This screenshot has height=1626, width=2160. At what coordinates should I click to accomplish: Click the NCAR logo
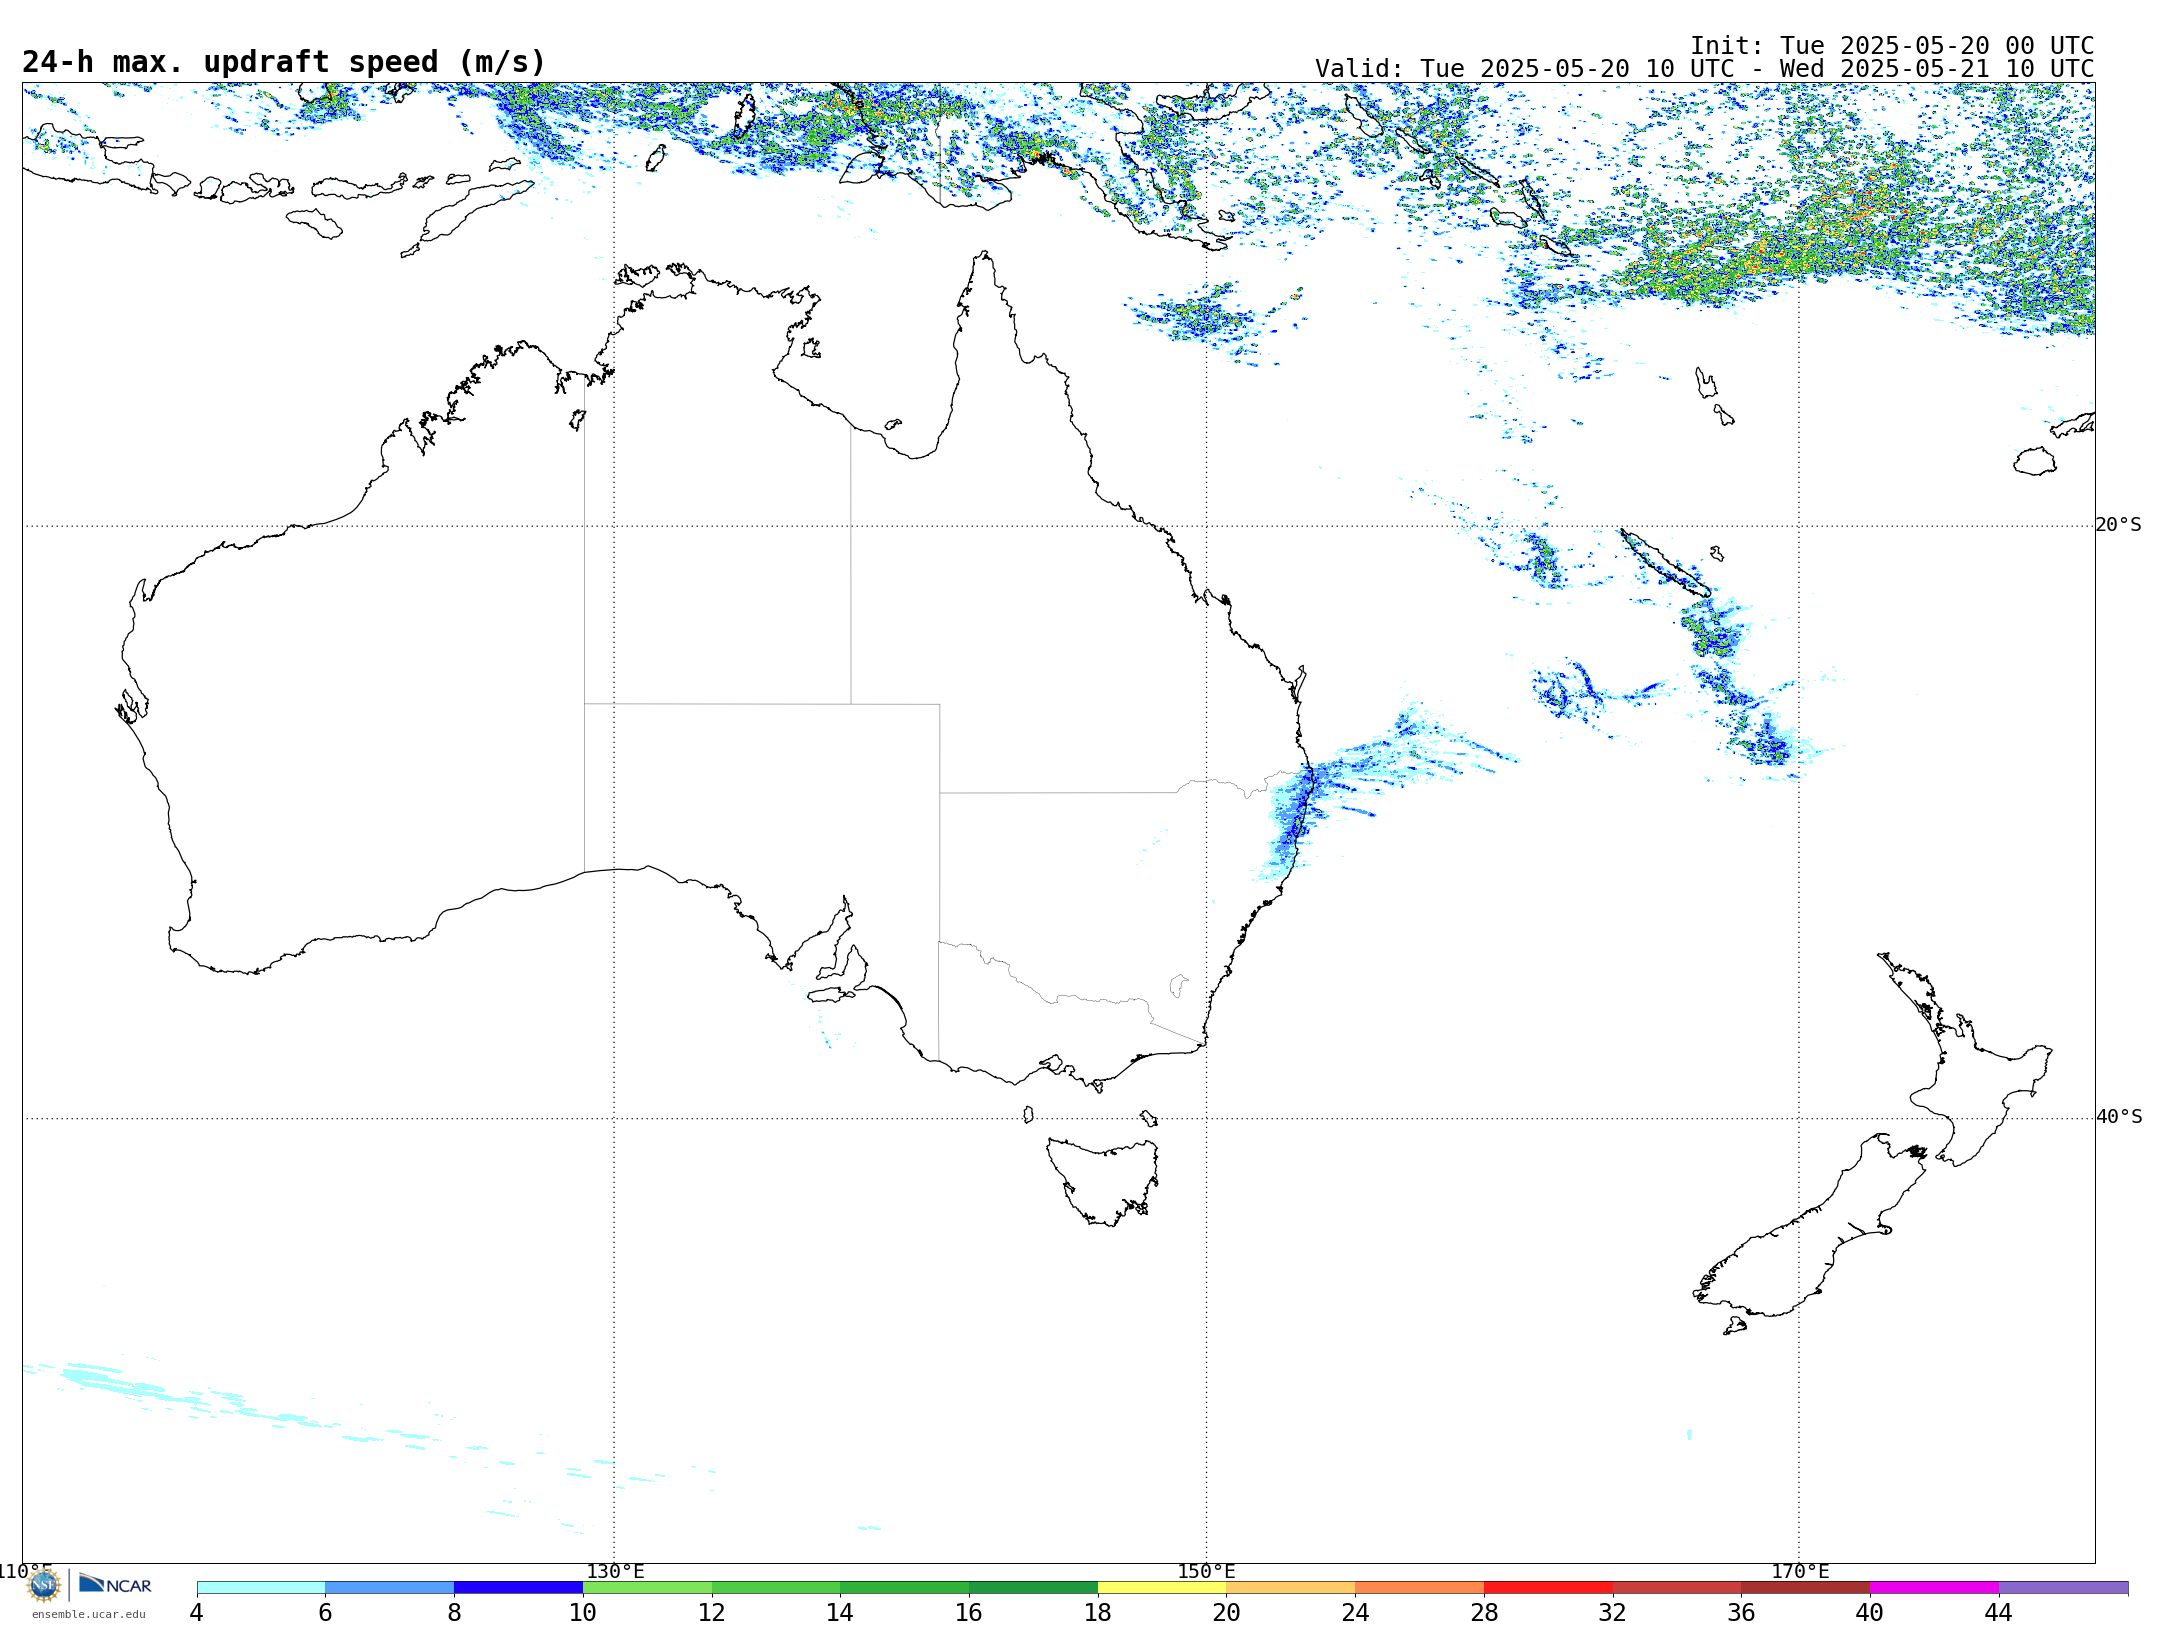pos(115,1585)
